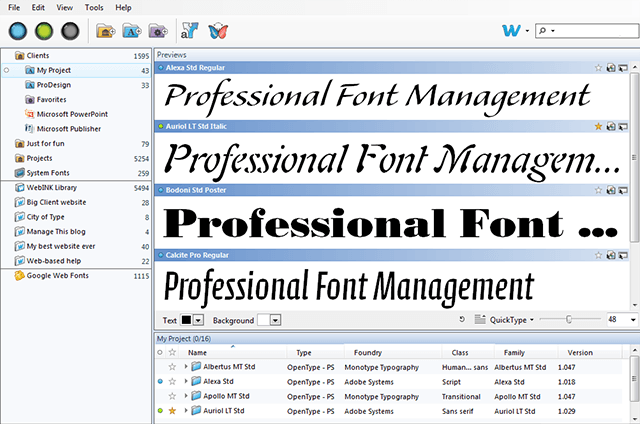Click the preview size slider handle
Image resolution: width=640 pixels, height=424 pixels.
click(x=569, y=320)
